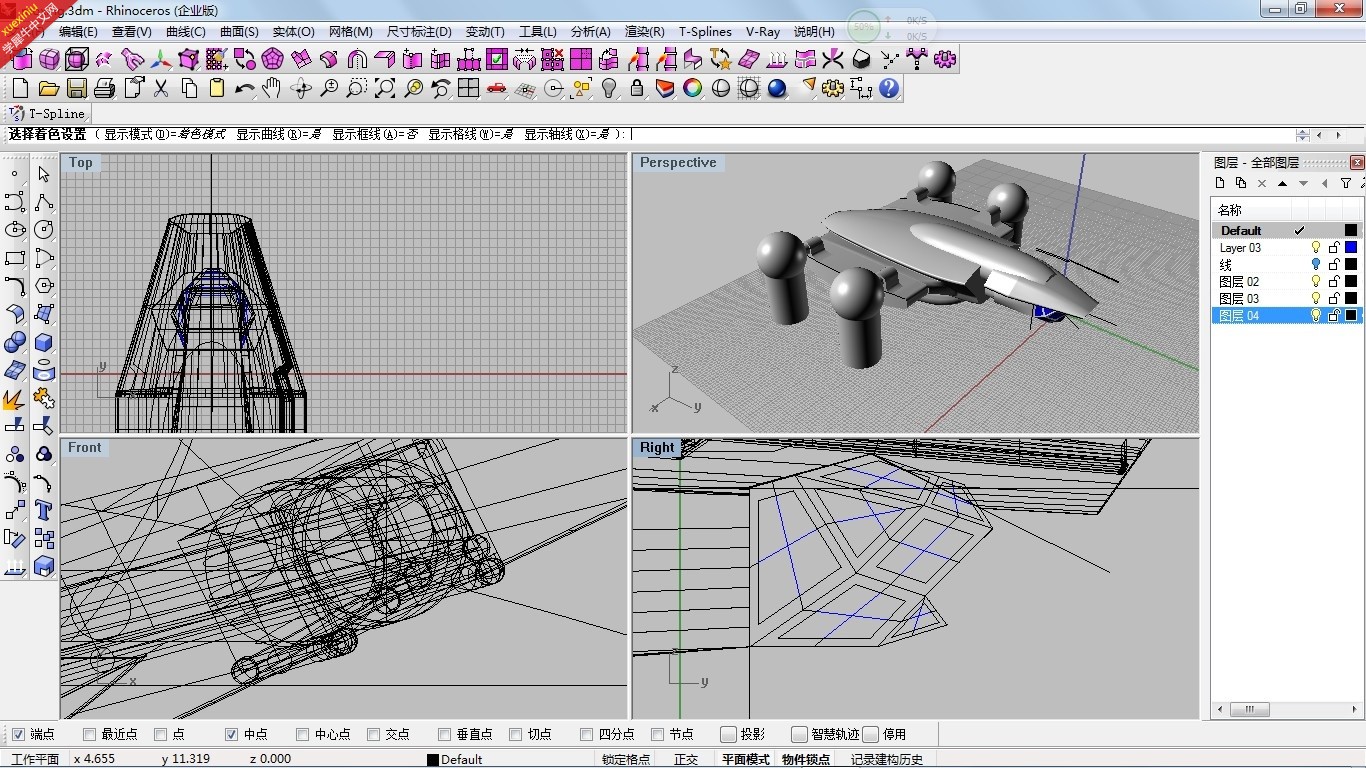Viewport: 1366px width, 768px height.
Task: Change color swatch of 图层 04
Action: (x=1351, y=315)
